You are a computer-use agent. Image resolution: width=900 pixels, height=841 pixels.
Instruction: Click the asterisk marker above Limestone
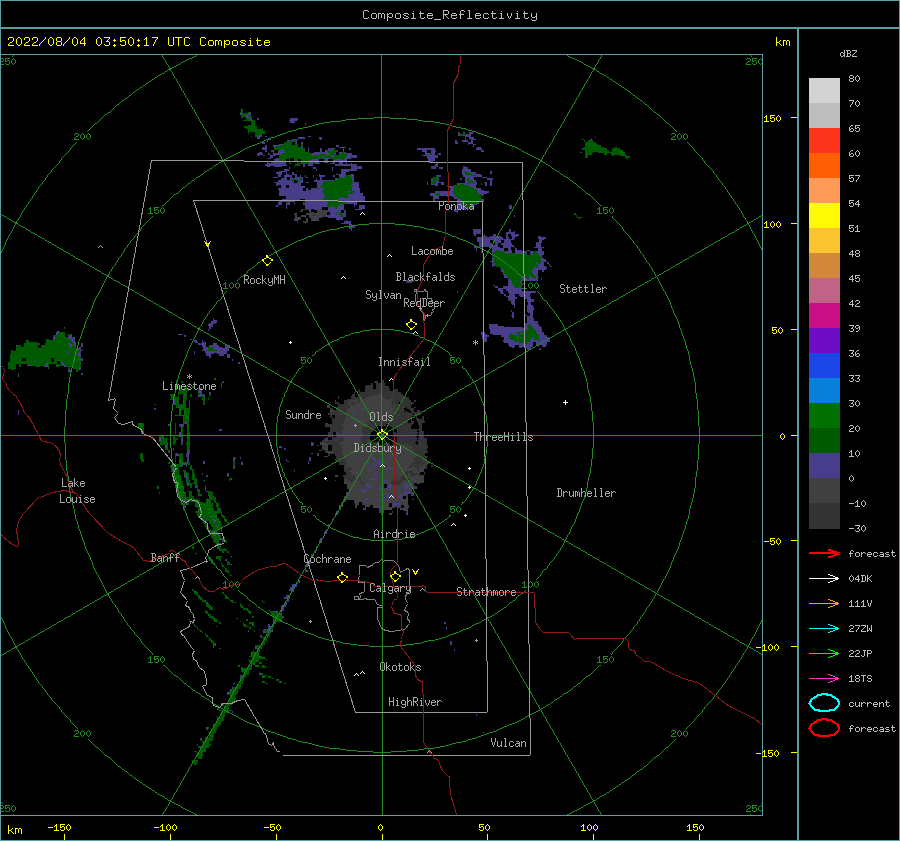point(189,377)
